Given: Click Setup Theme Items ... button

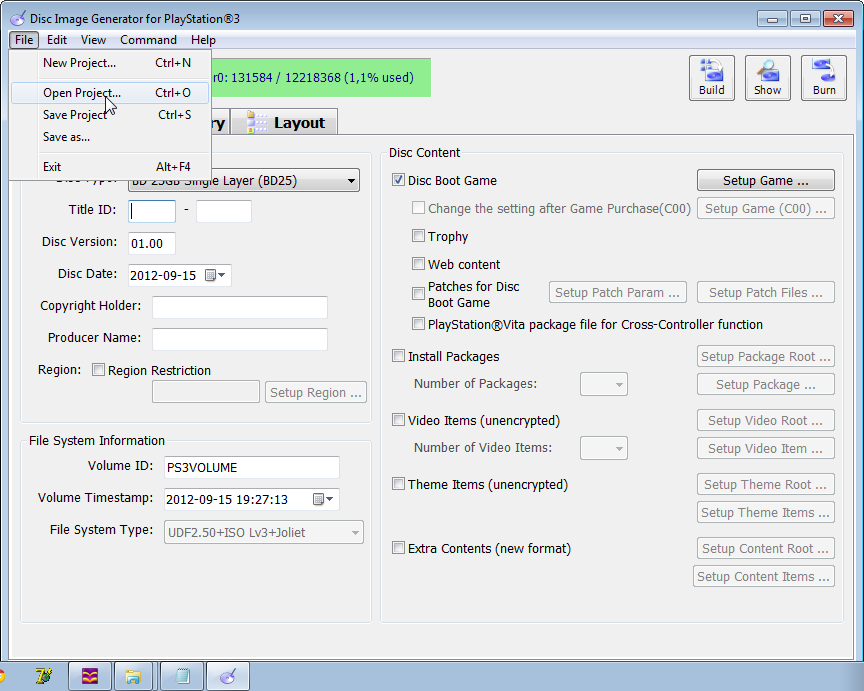Looking at the screenshot, I should [x=765, y=512].
